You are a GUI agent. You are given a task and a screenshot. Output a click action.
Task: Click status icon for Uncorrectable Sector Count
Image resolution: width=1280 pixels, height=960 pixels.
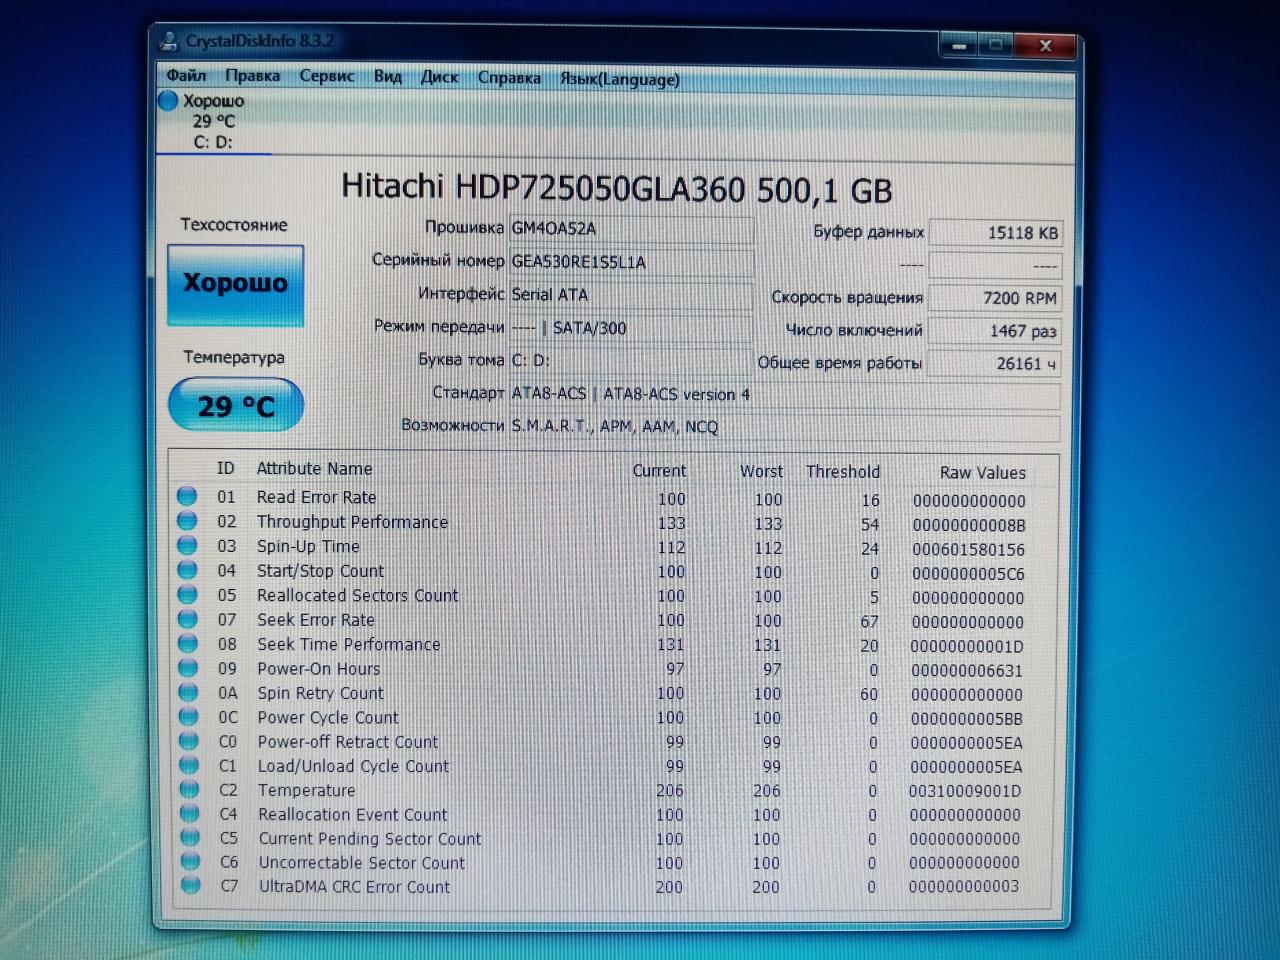point(190,860)
